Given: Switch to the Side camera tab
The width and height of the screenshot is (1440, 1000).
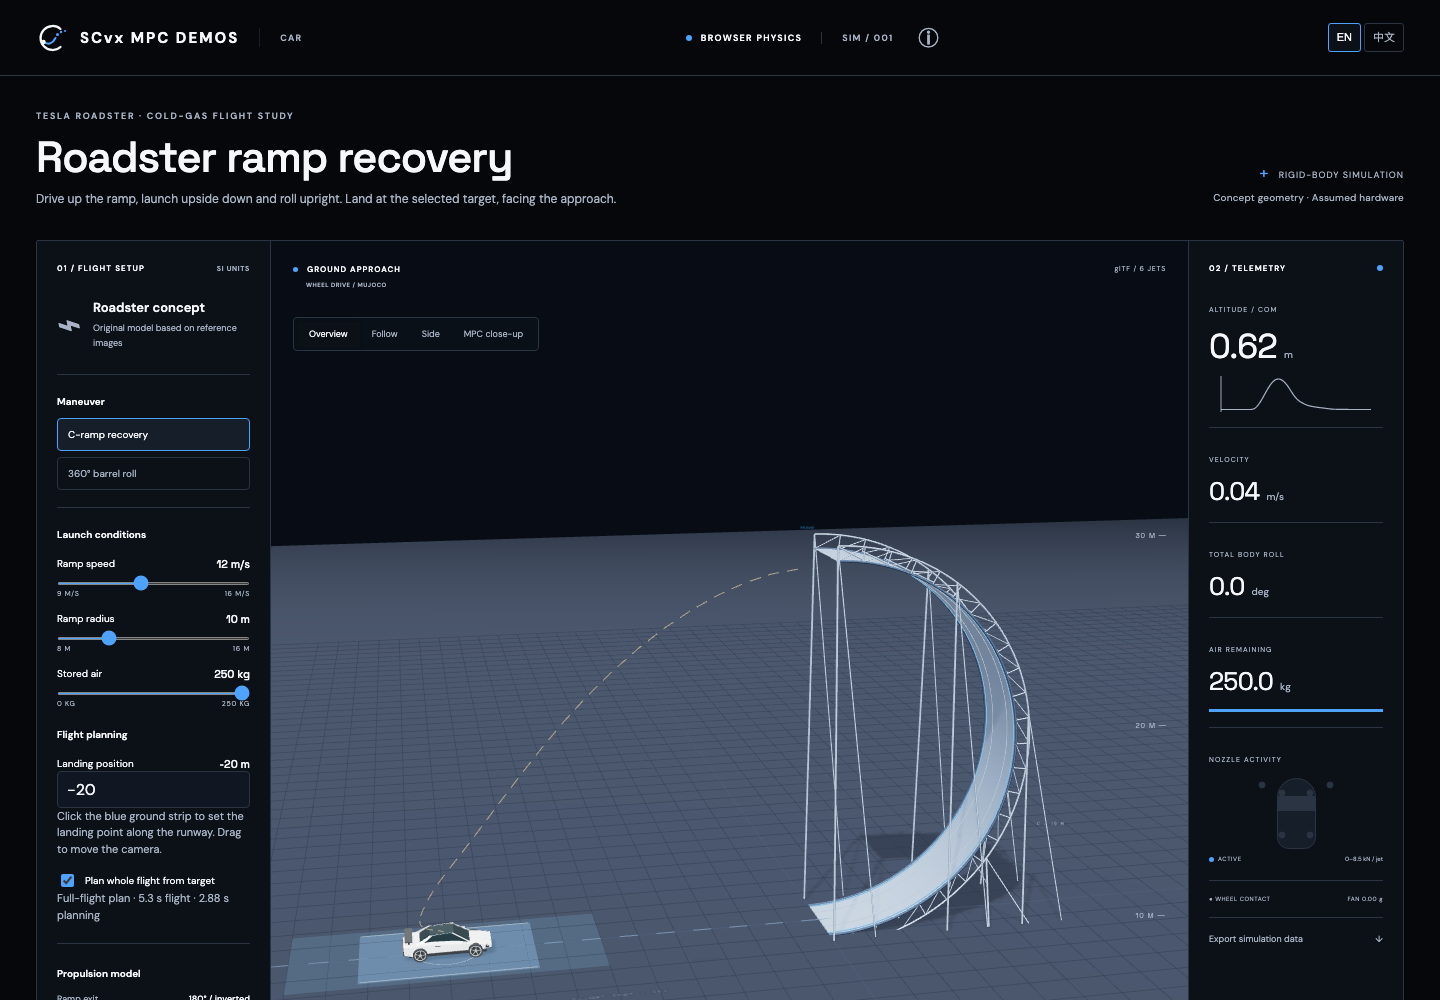Looking at the screenshot, I should click(x=431, y=334).
